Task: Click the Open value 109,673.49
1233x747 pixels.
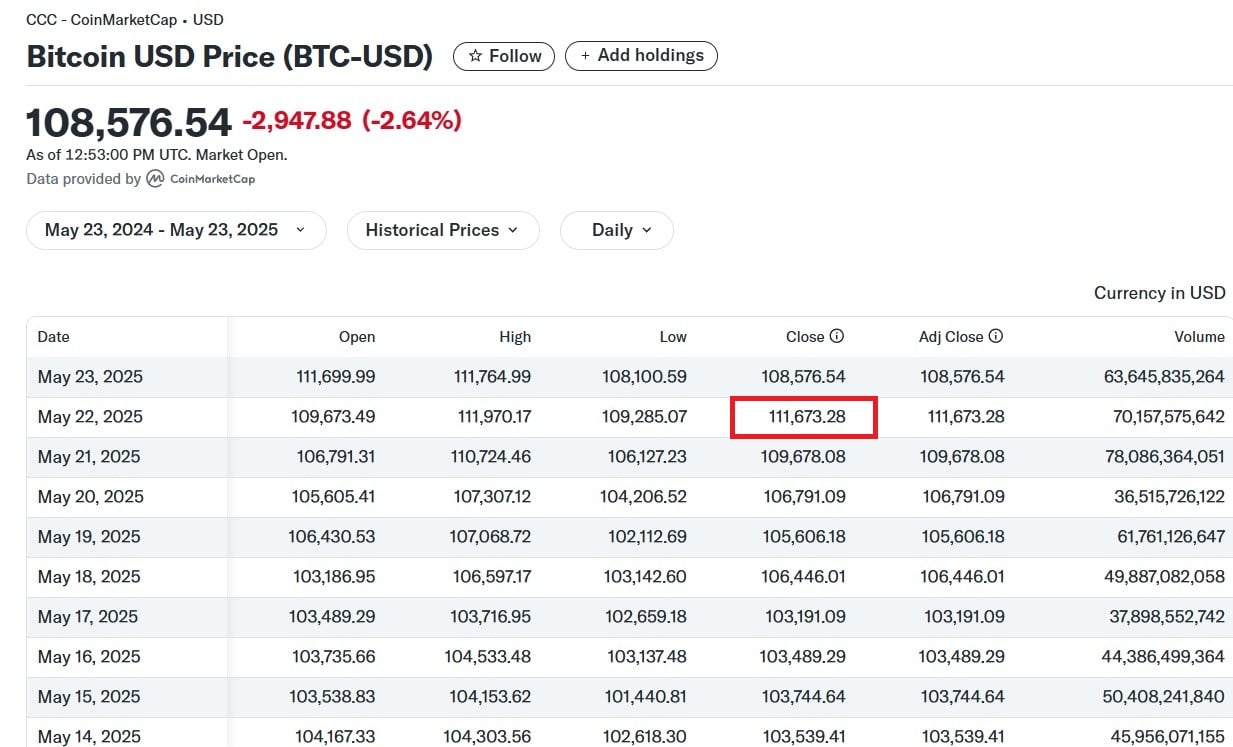Action: click(x=333, y=417)
